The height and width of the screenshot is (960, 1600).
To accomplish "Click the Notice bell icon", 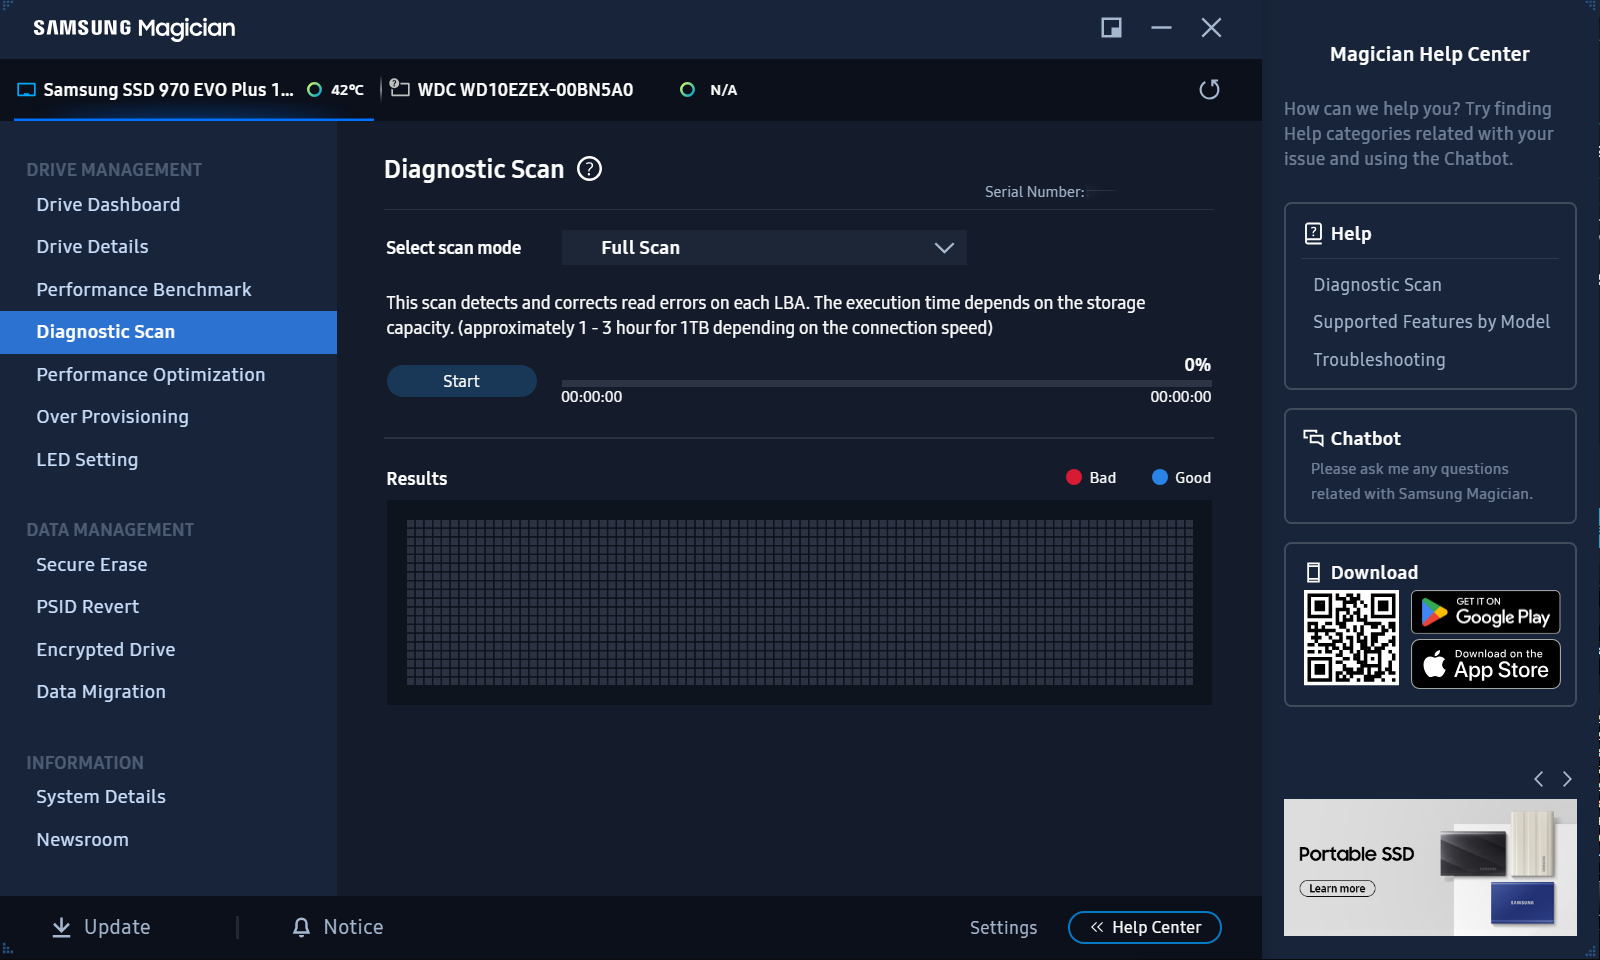I will 301,927.
